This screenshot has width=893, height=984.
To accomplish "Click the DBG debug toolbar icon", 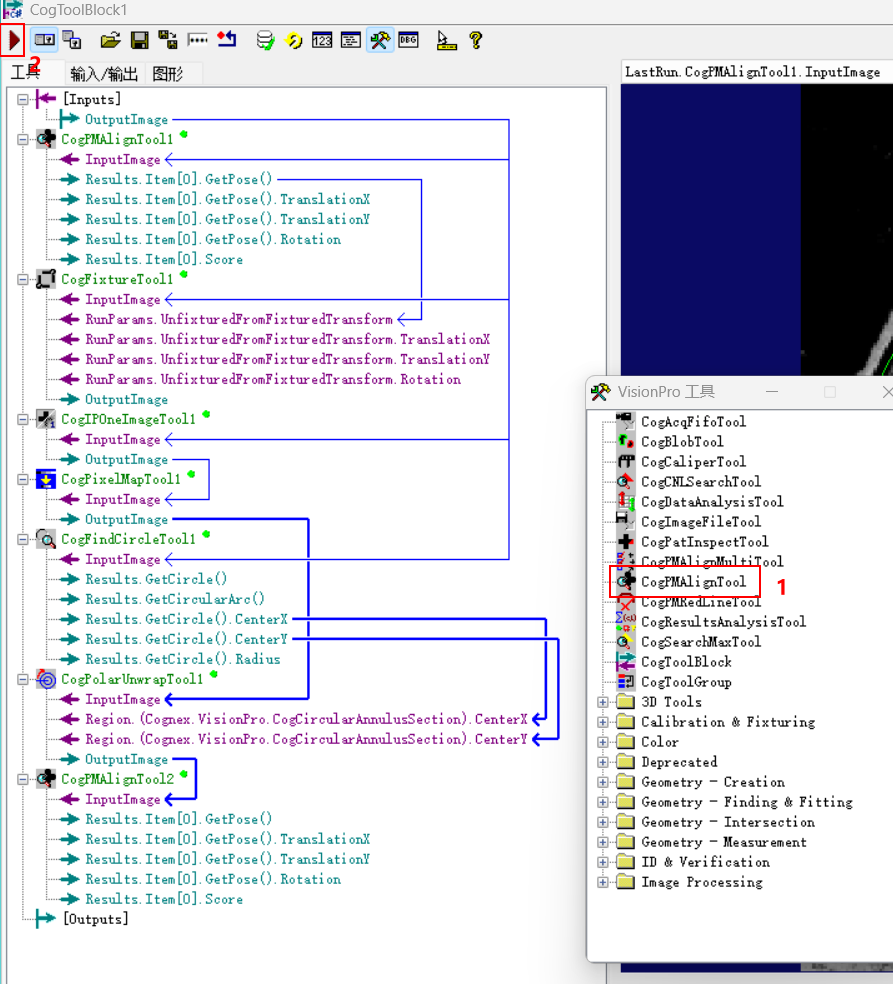I will (408, 40).
